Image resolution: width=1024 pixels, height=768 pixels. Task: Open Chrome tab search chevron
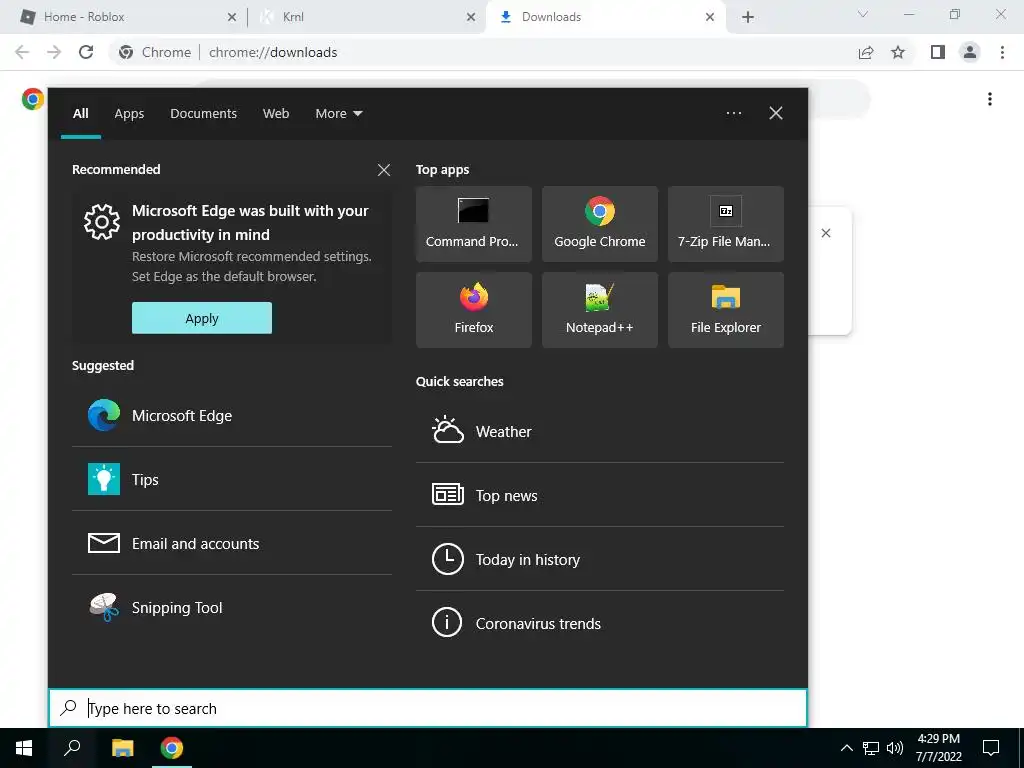tap(863, 14)
